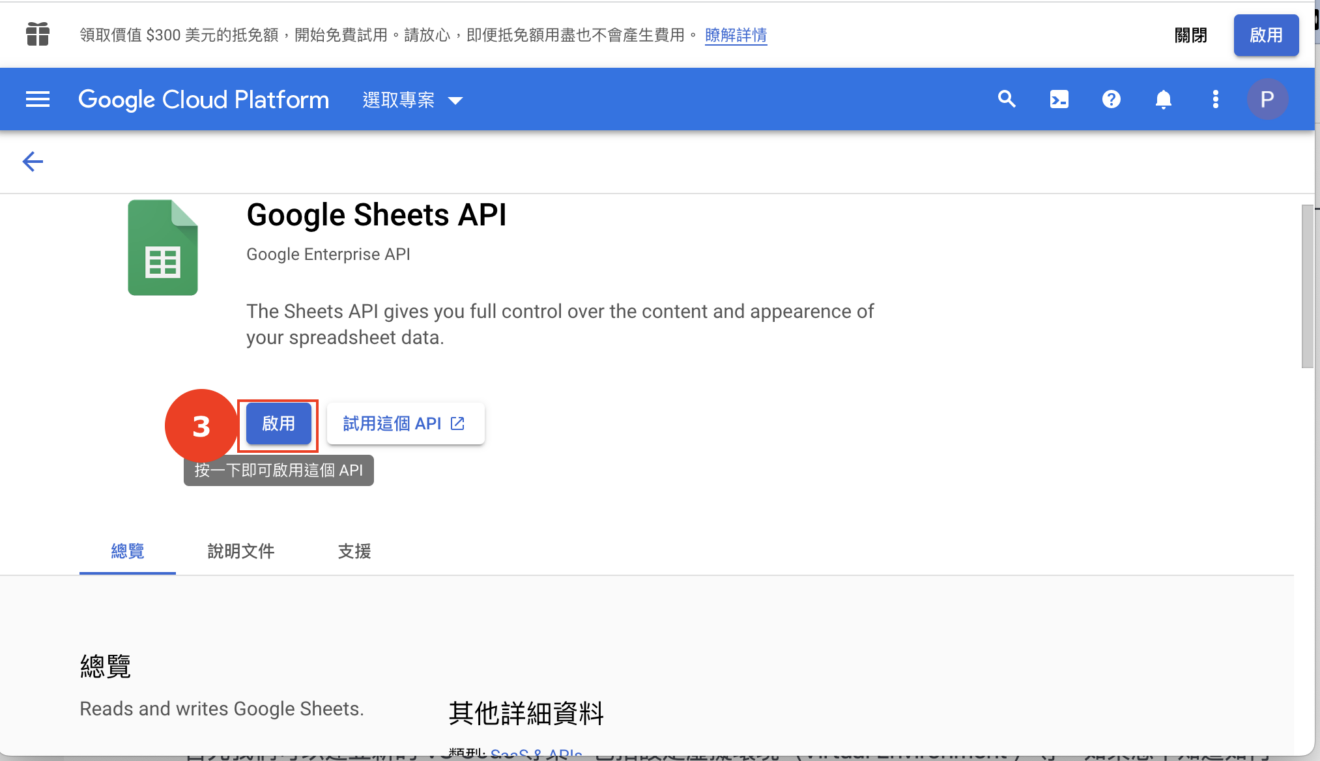
Task: Click the gift box icon in banner
Action: 38,34
